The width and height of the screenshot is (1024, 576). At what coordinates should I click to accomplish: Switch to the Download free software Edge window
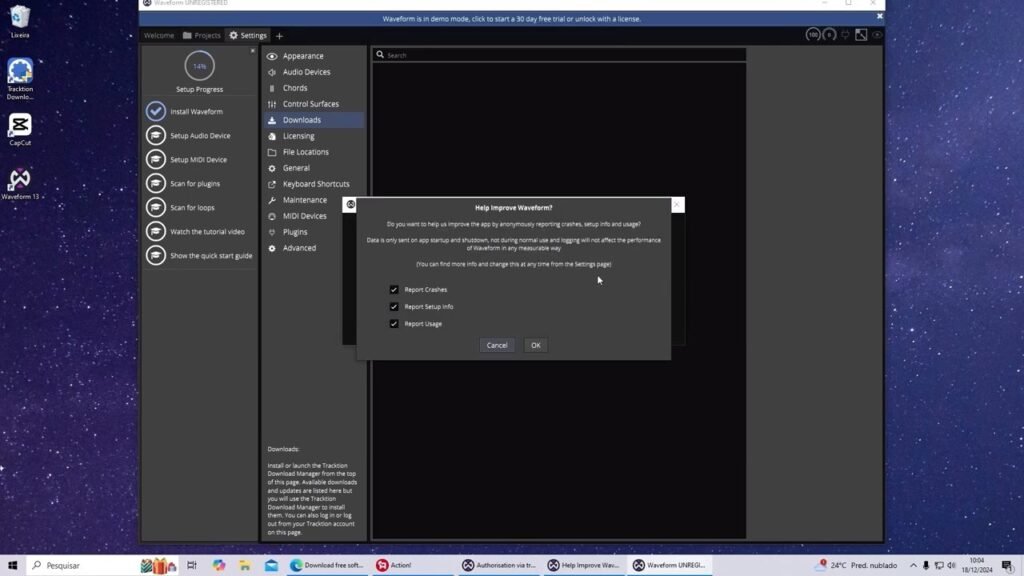tap(327, 566)
